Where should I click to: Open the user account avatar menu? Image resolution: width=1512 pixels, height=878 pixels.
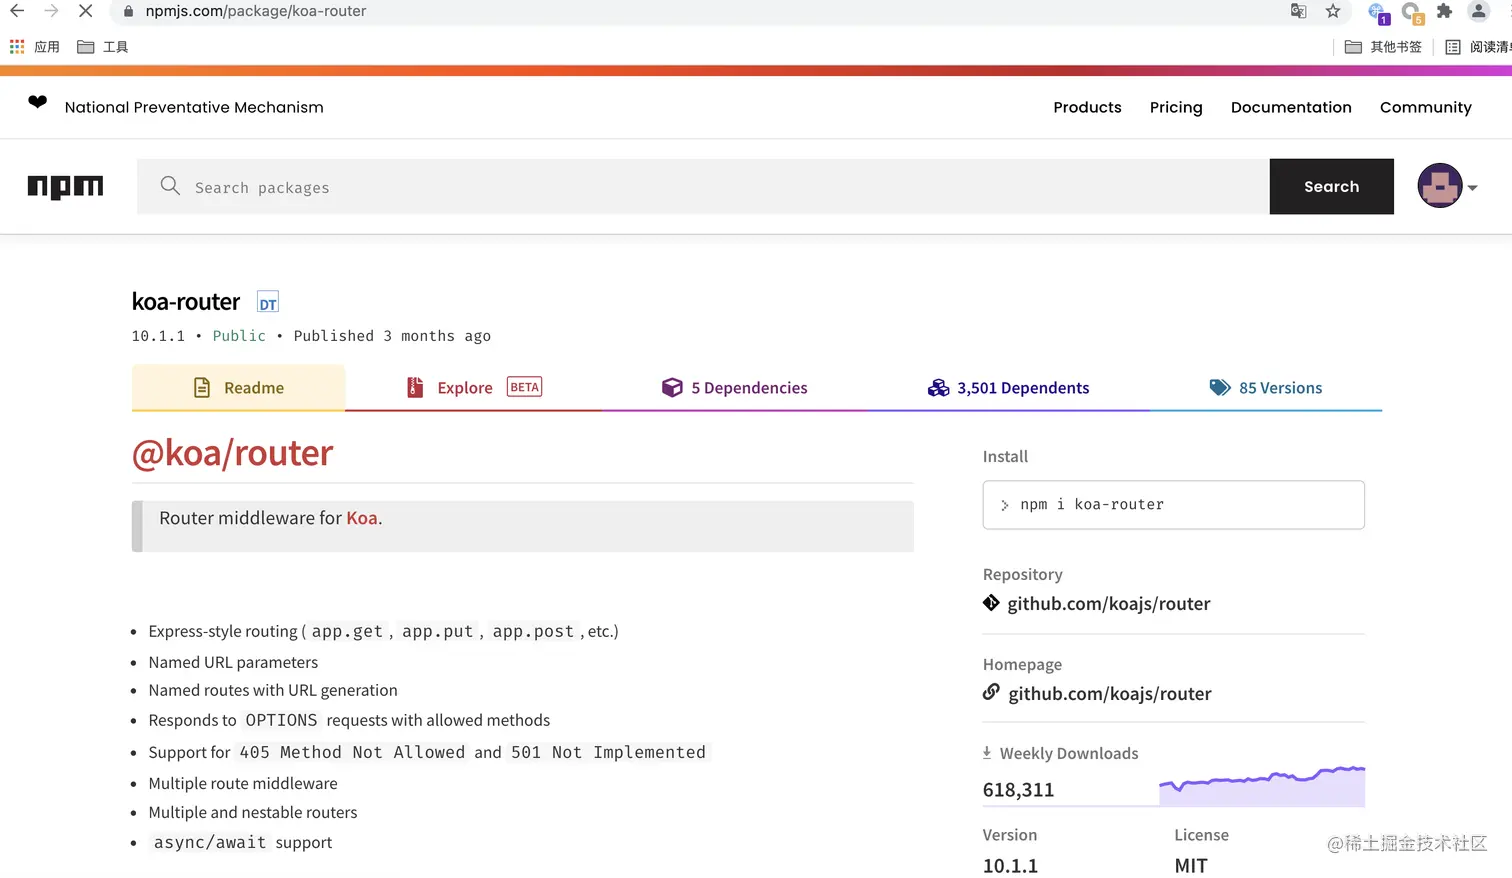coord(1447,186)
